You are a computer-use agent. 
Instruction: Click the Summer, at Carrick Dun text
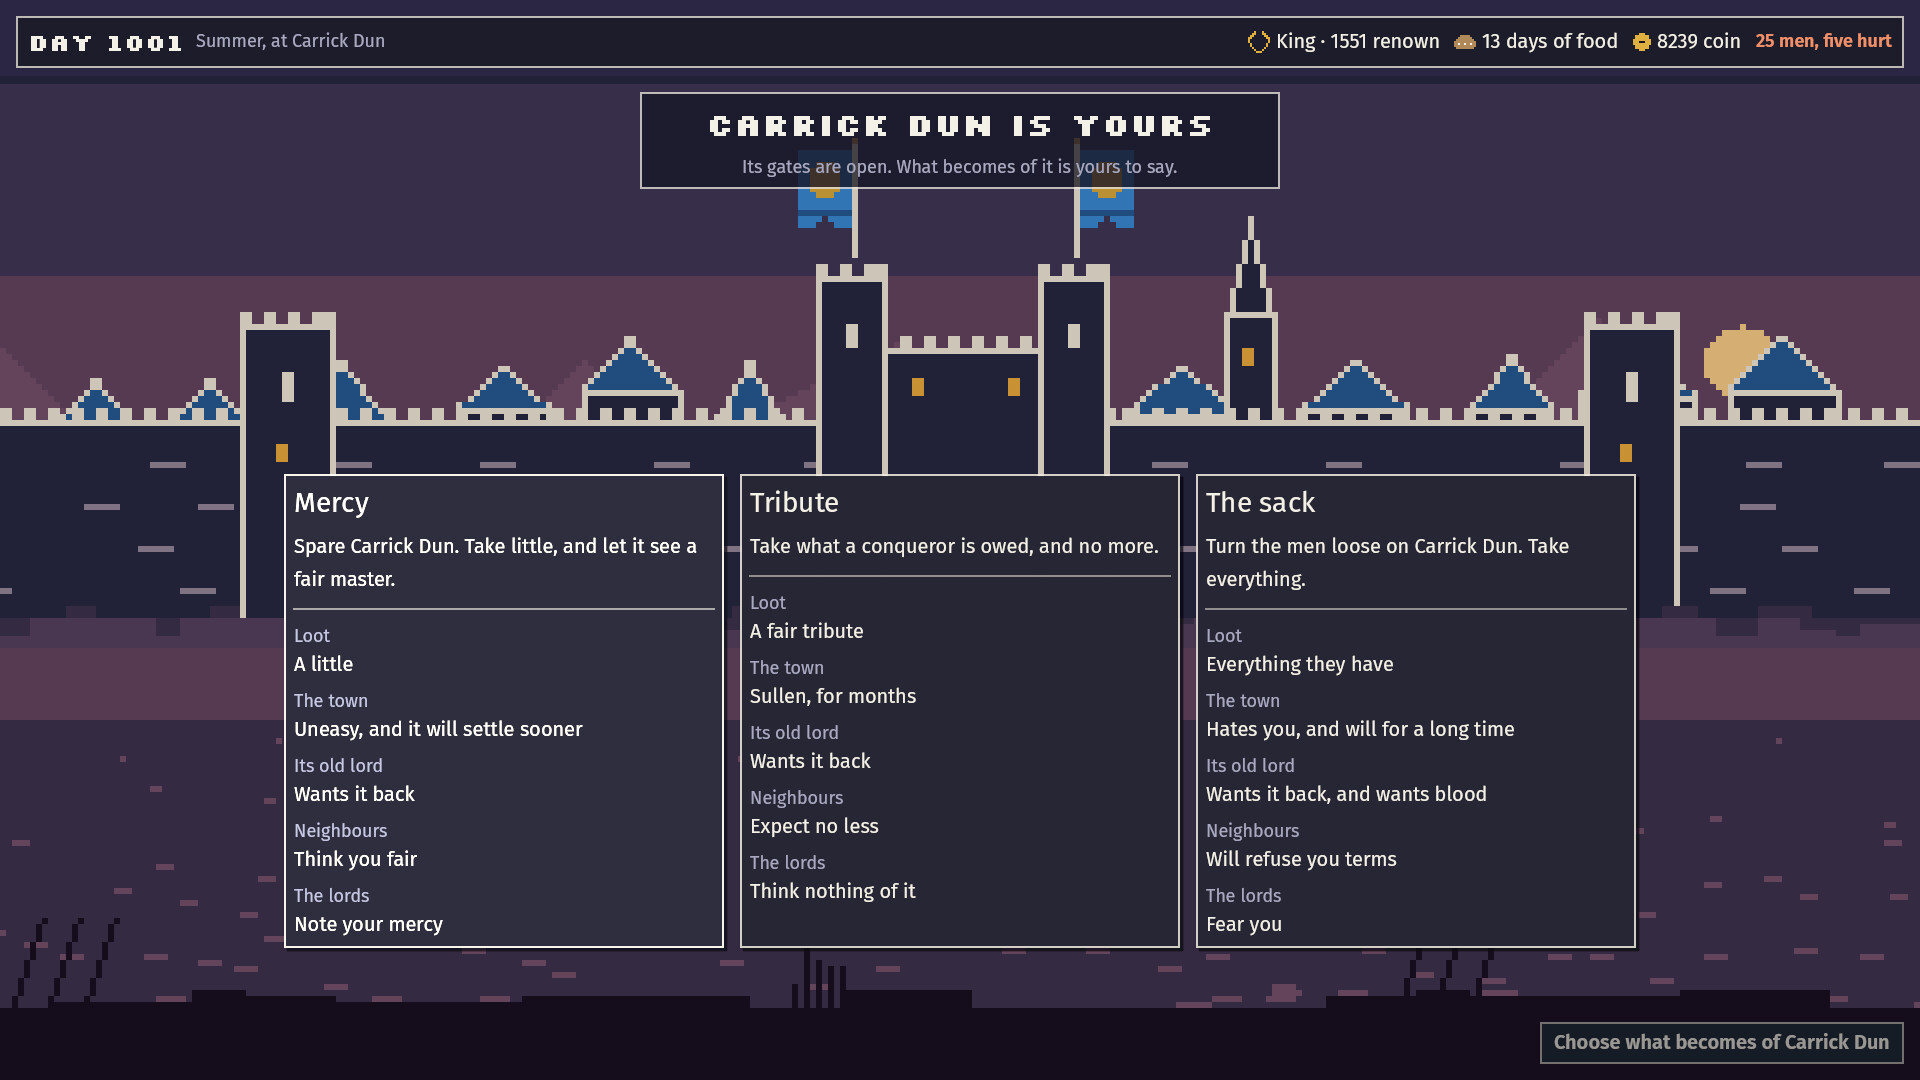point(290,41)
